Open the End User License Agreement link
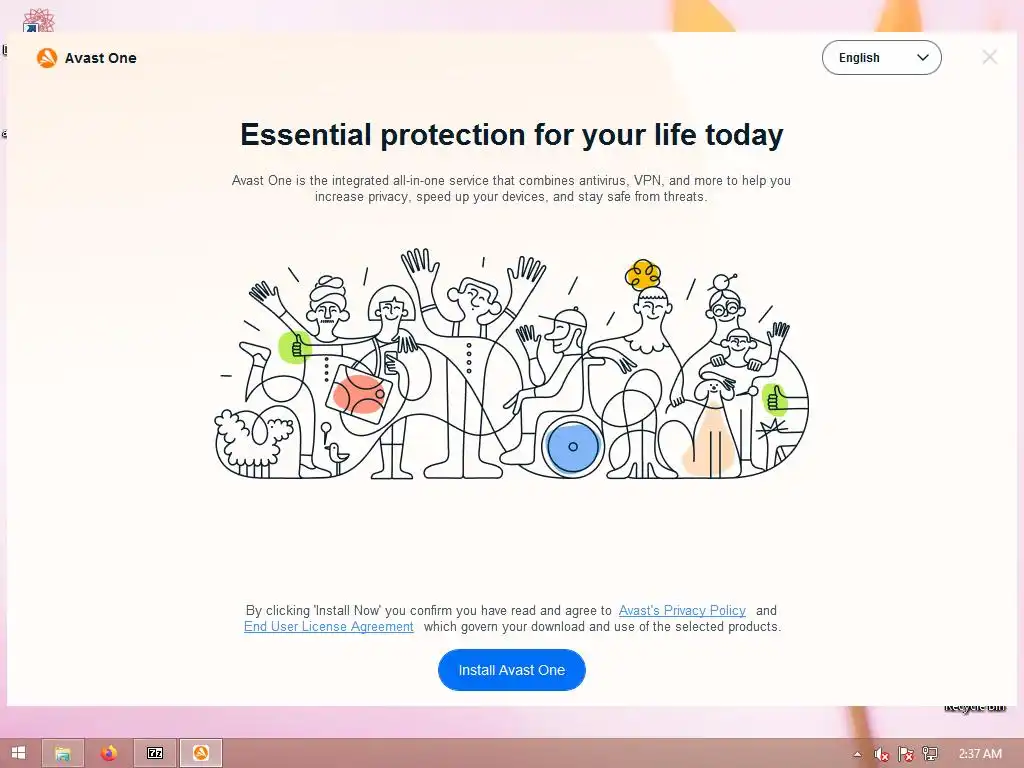The image size is (1024, 768). pos(328,626)
